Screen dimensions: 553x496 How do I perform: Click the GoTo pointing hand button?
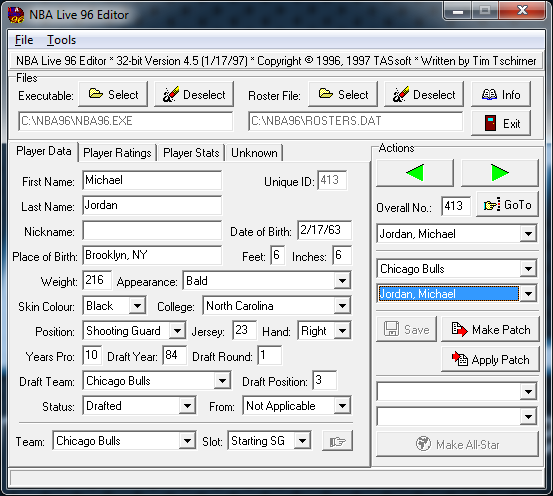point(508,205)
